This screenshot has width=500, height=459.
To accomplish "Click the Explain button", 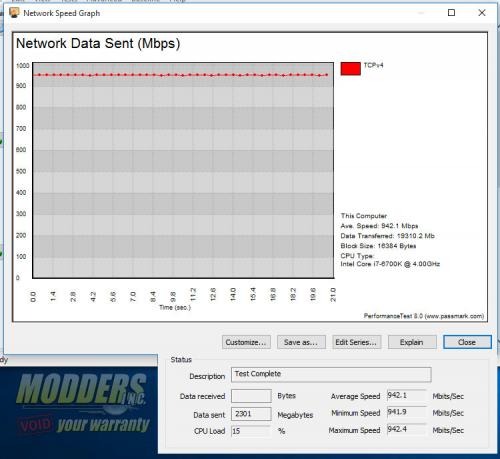I will pyautogui.click(x=412, y=342).
